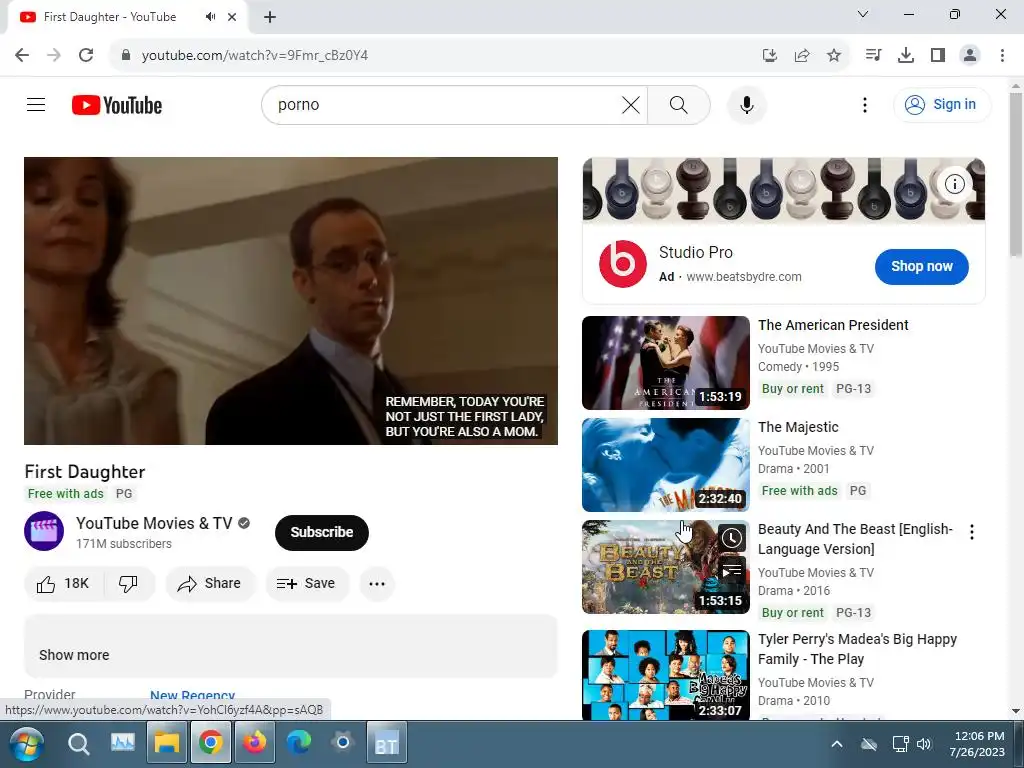Open the Windows Start button
Viewport: 1024px width, 768px height.
tap(26, 743)
